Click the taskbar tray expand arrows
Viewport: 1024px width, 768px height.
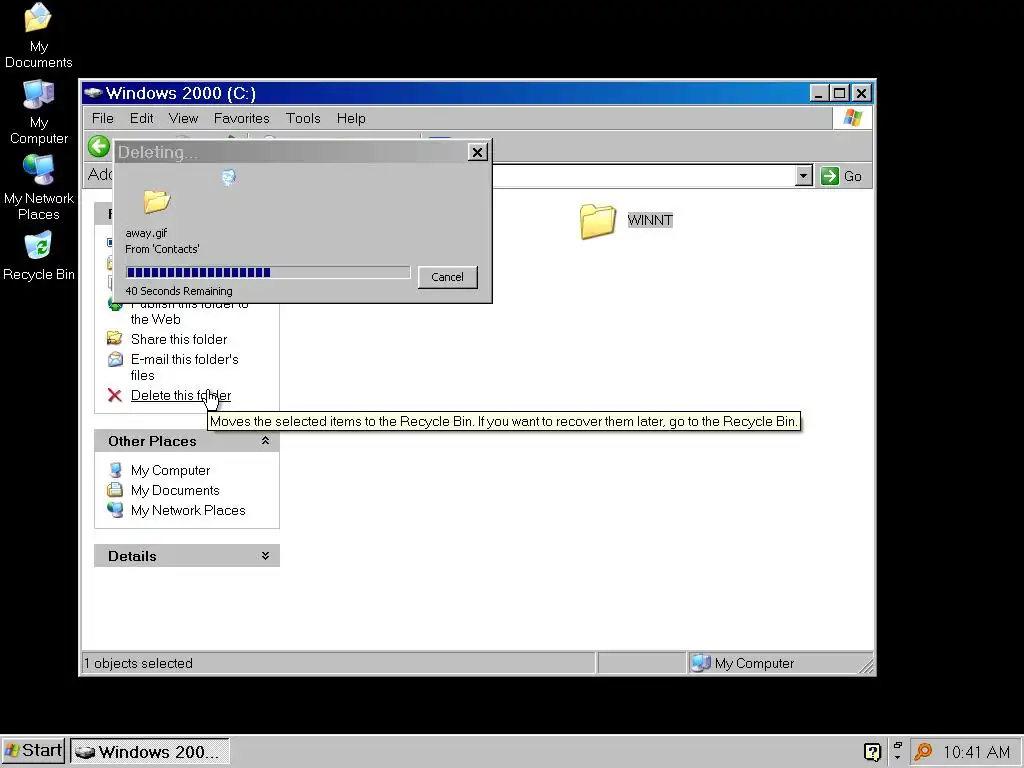[897, 751]
